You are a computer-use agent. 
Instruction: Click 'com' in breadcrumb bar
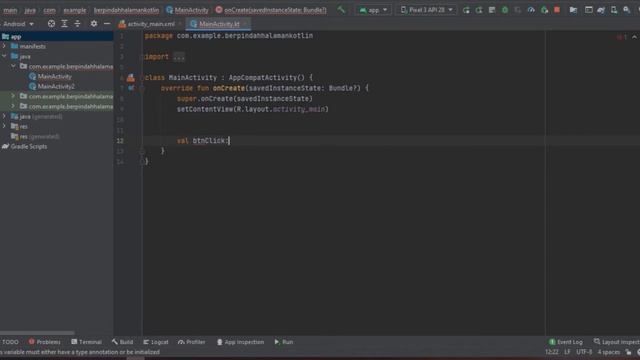pos(49,10)
